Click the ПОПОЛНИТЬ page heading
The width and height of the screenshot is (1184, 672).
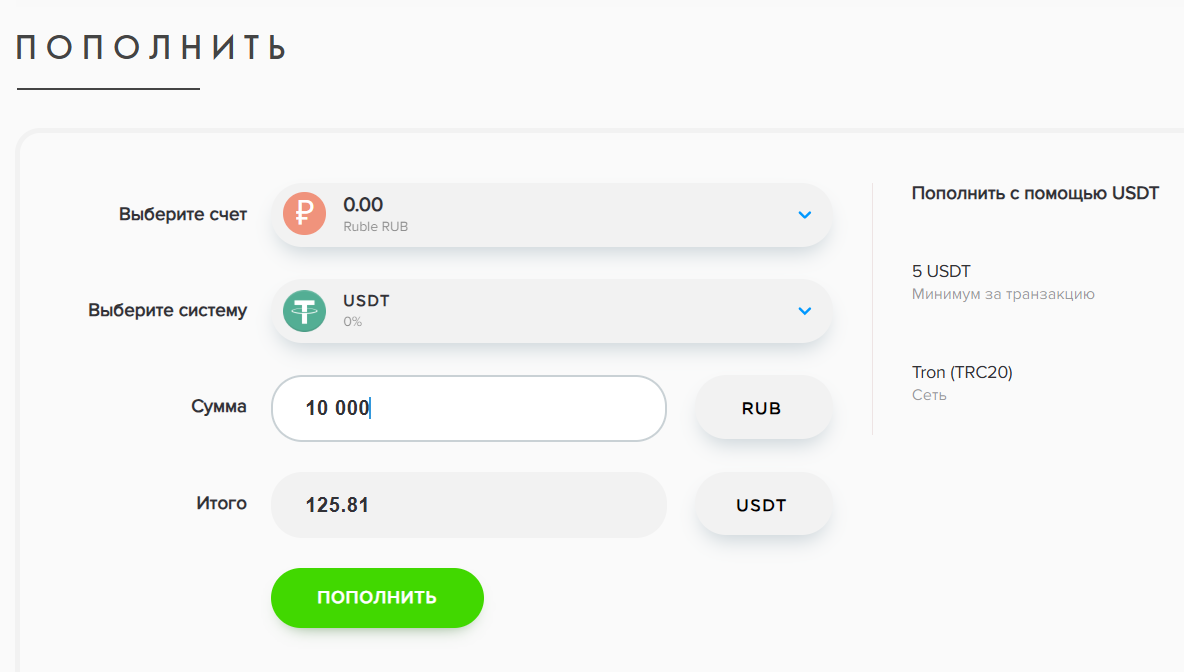tap(153, 47)
